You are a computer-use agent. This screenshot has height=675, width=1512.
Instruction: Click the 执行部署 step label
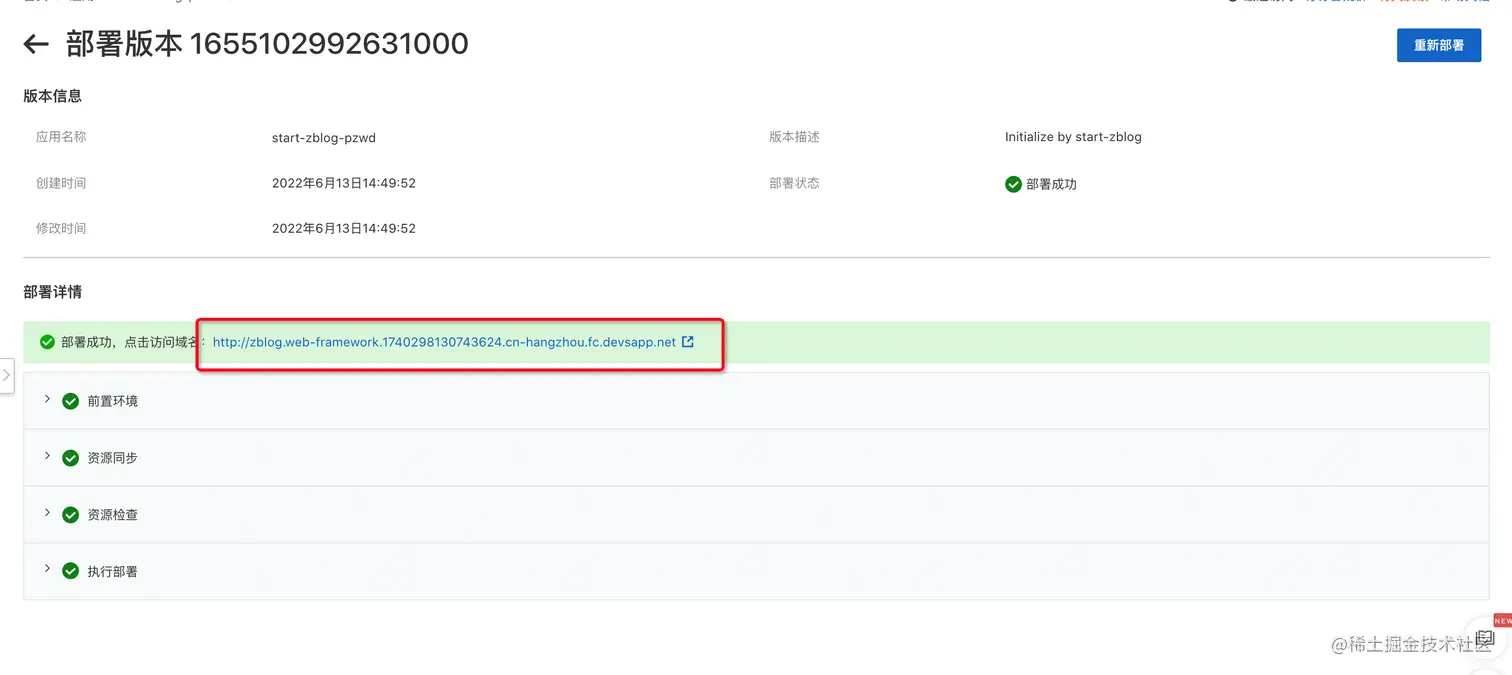click(113, 572)
